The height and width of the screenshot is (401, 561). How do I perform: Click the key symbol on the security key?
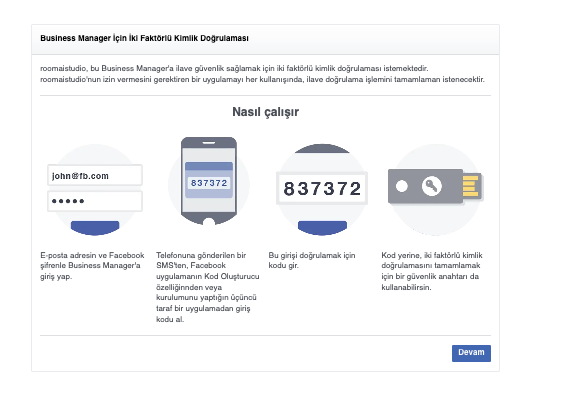pyautogui.click(x=431, y=186)
